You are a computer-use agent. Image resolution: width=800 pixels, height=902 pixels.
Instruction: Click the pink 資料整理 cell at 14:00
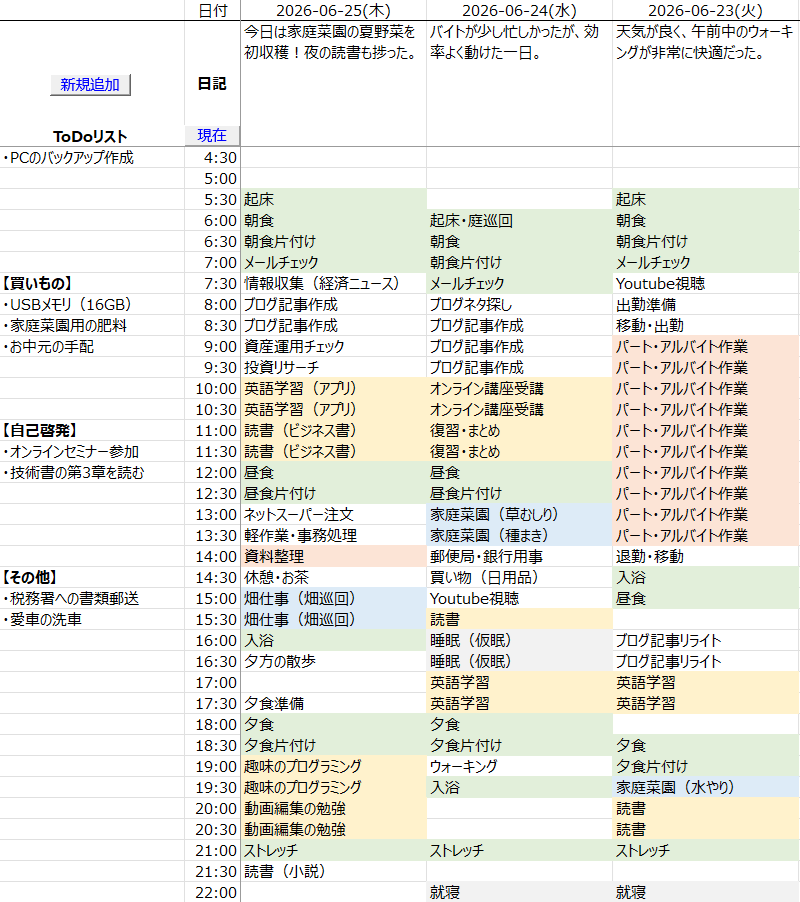[333, 556]
